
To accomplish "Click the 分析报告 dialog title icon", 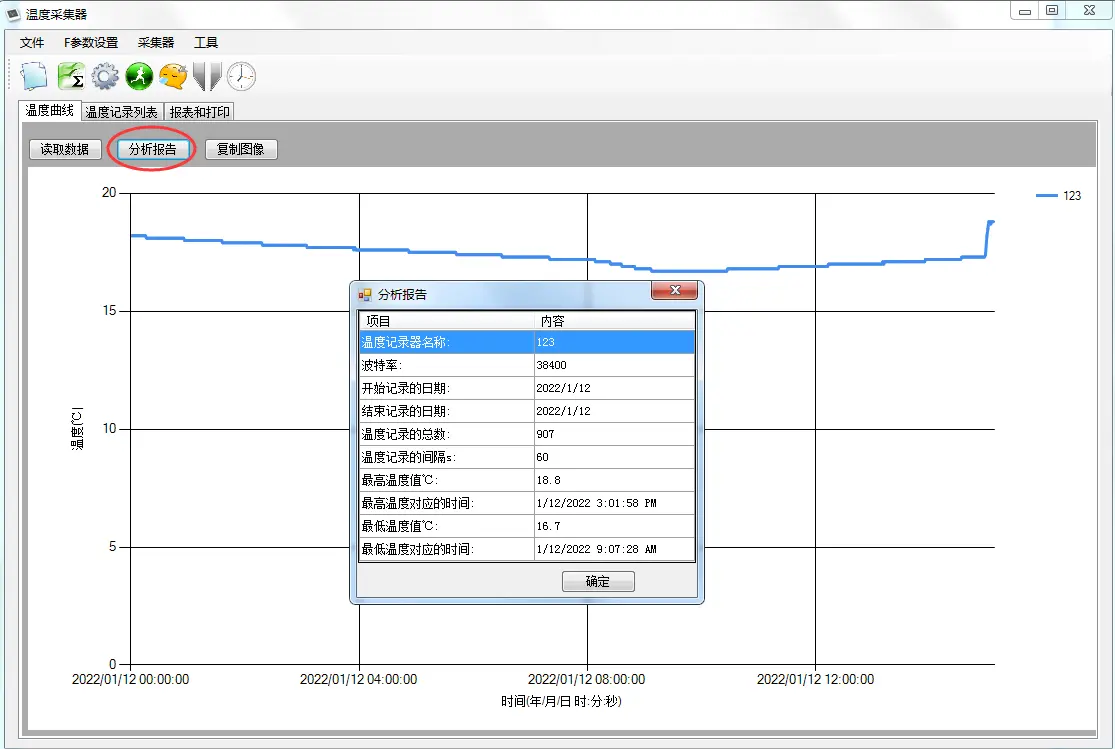I will click(x=365, y=295).
